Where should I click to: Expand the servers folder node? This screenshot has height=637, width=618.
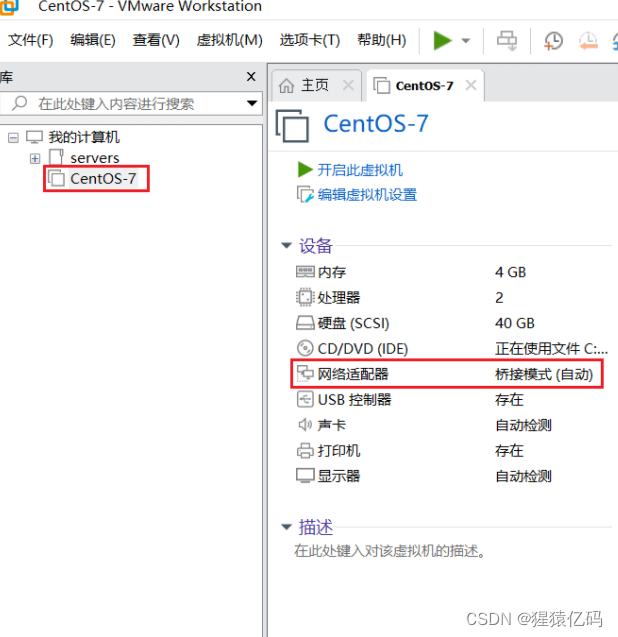(35, 158)
